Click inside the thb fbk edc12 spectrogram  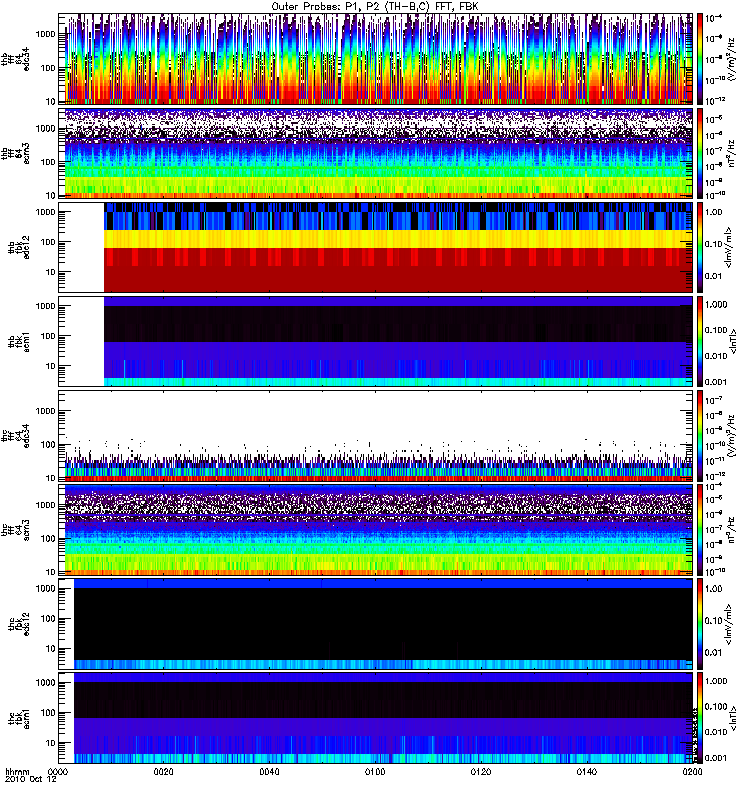[x=375, y=247]
